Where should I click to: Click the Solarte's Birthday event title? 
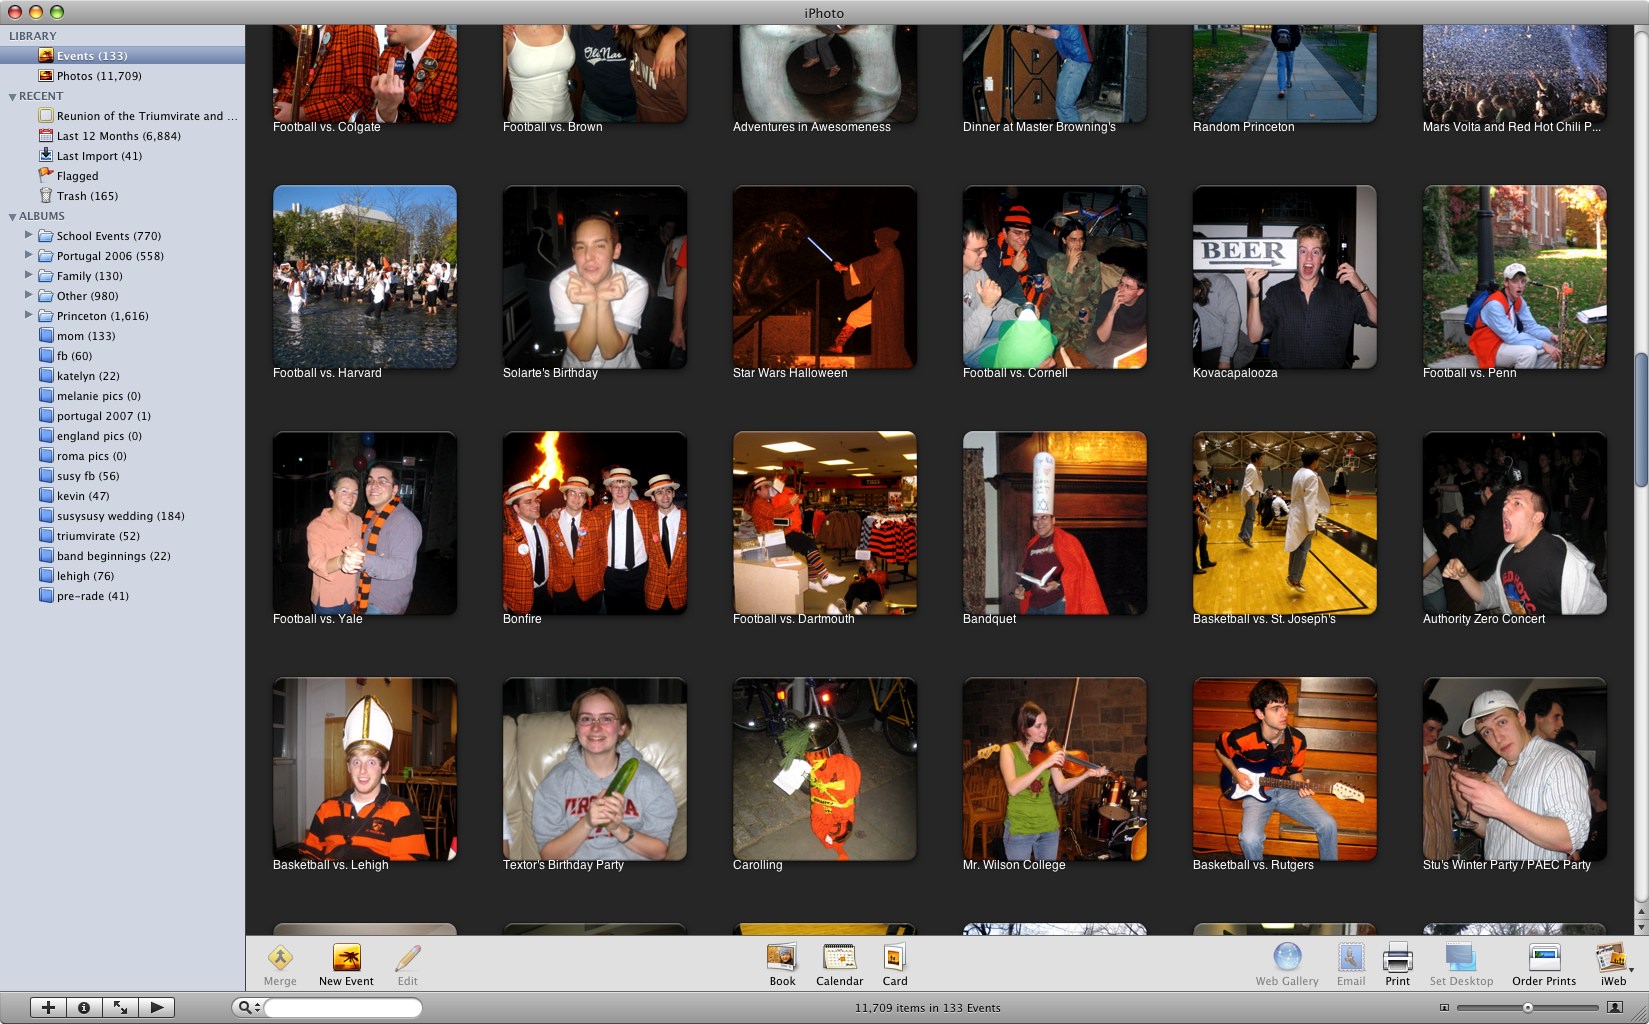pyautogui.click(x=550, y=373)
